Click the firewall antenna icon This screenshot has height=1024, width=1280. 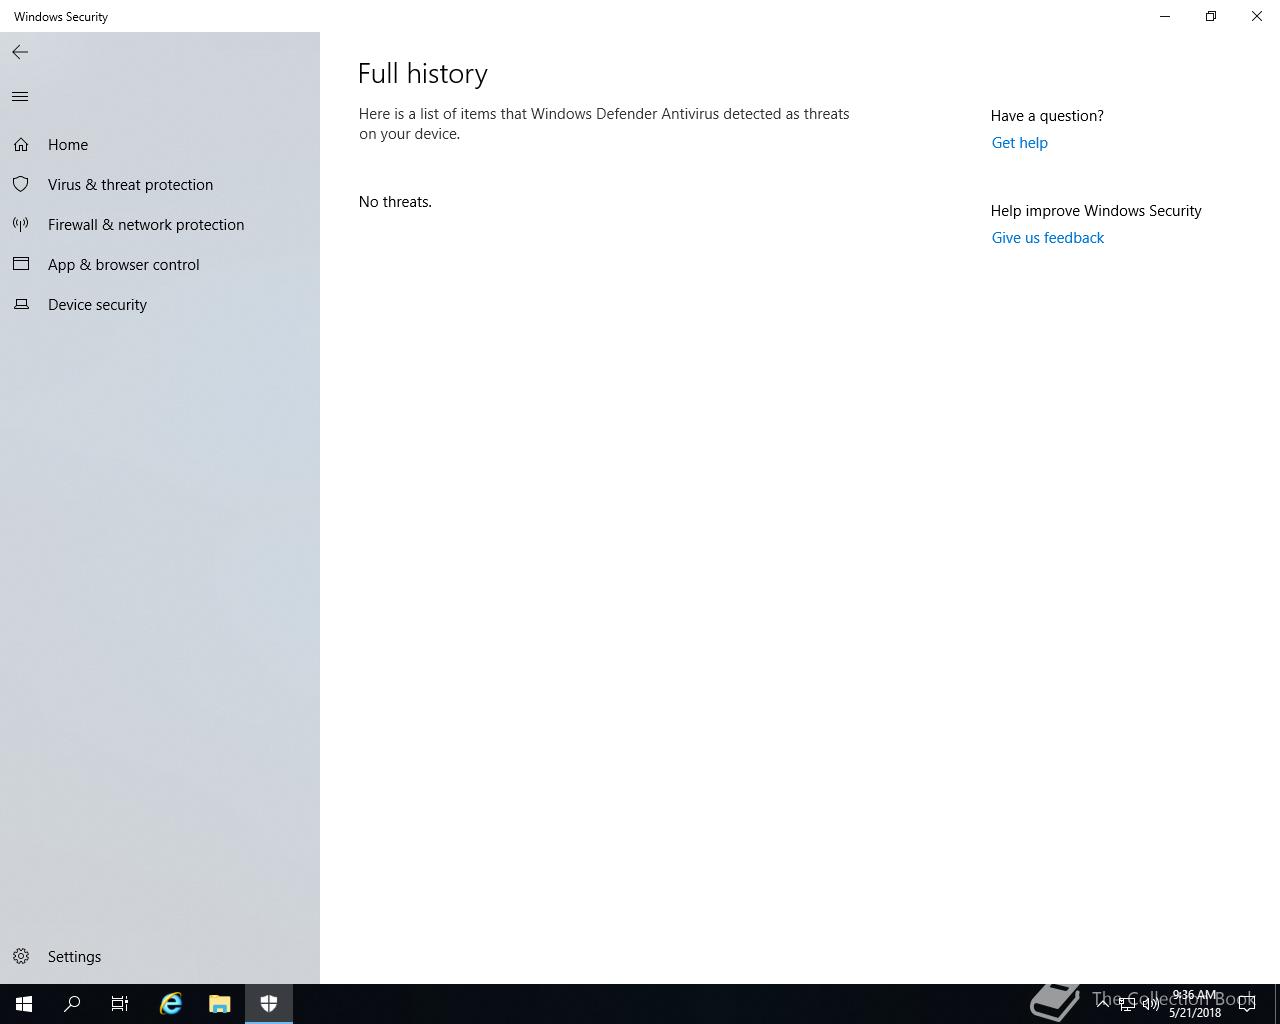(x=21, y=224)
